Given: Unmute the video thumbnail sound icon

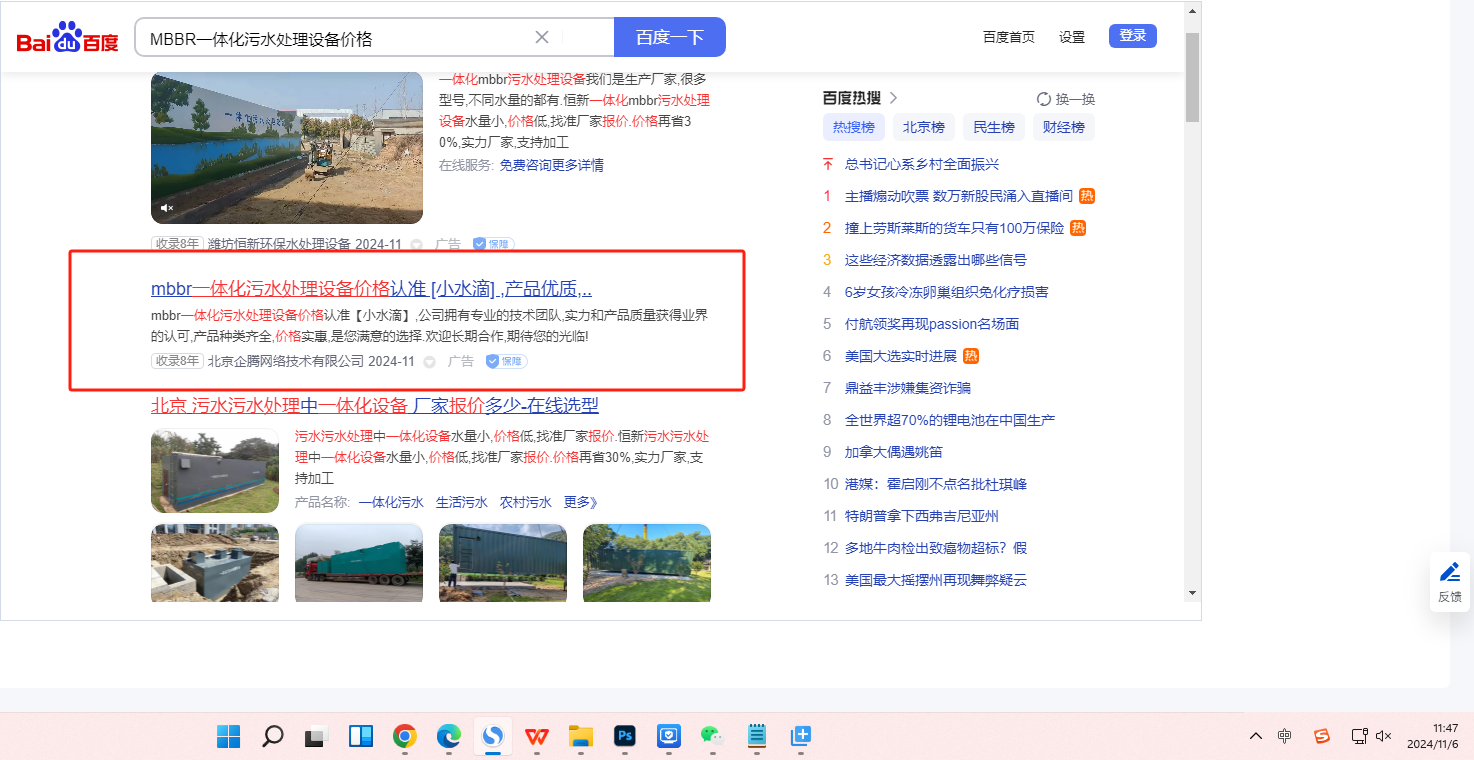Looking at the screenshot, I should pyautogui.click(x=168, y=208).
